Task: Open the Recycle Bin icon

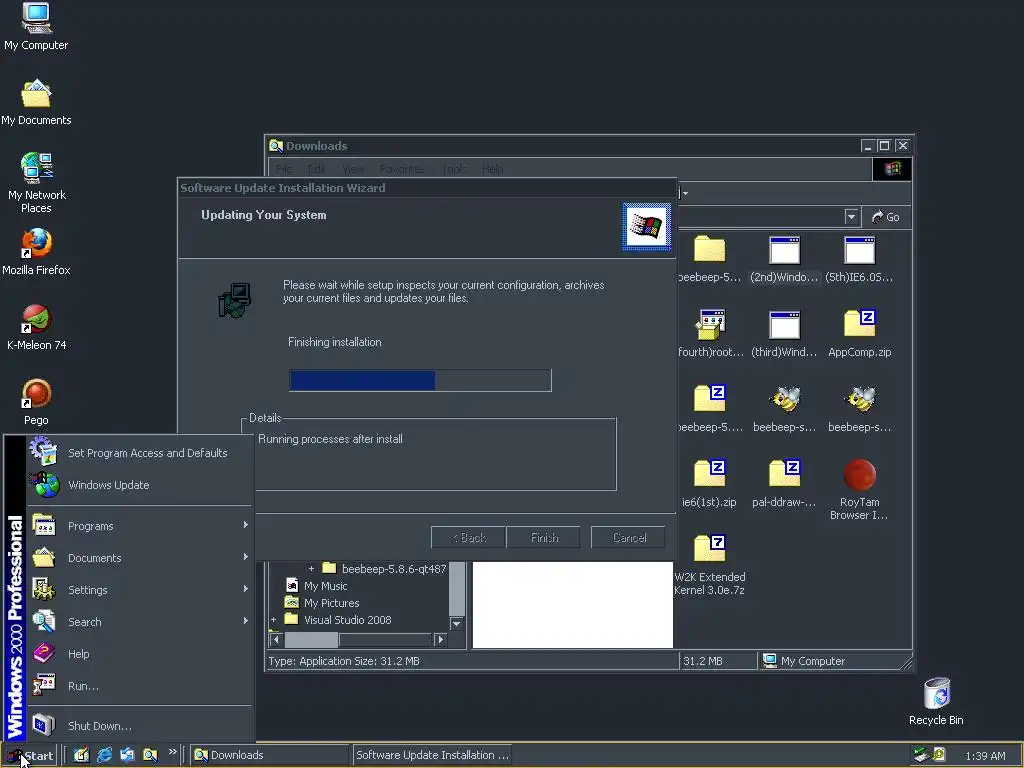Action: 936,702
